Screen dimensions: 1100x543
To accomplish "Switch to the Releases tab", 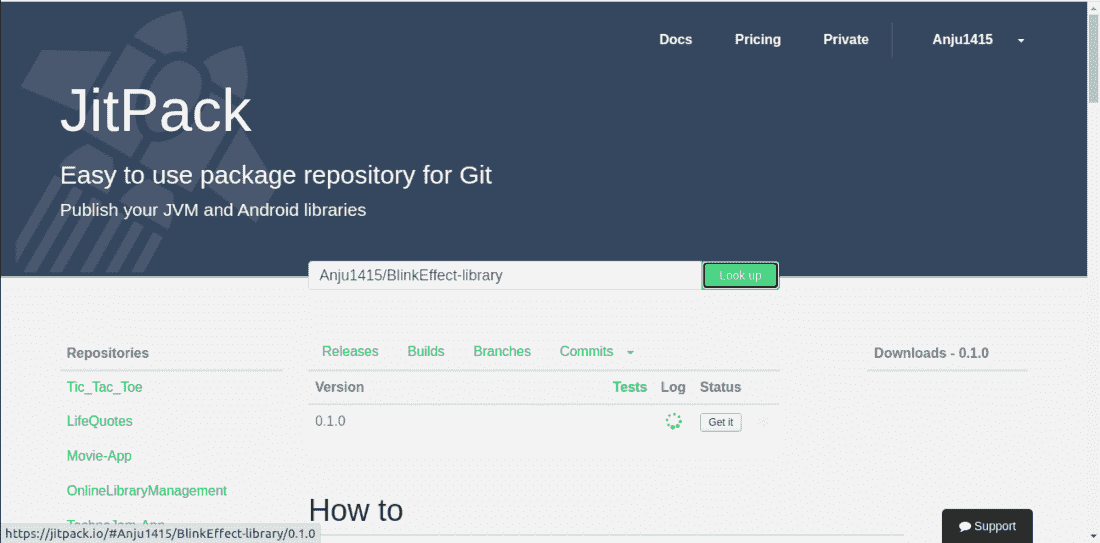I will point(350,352).
